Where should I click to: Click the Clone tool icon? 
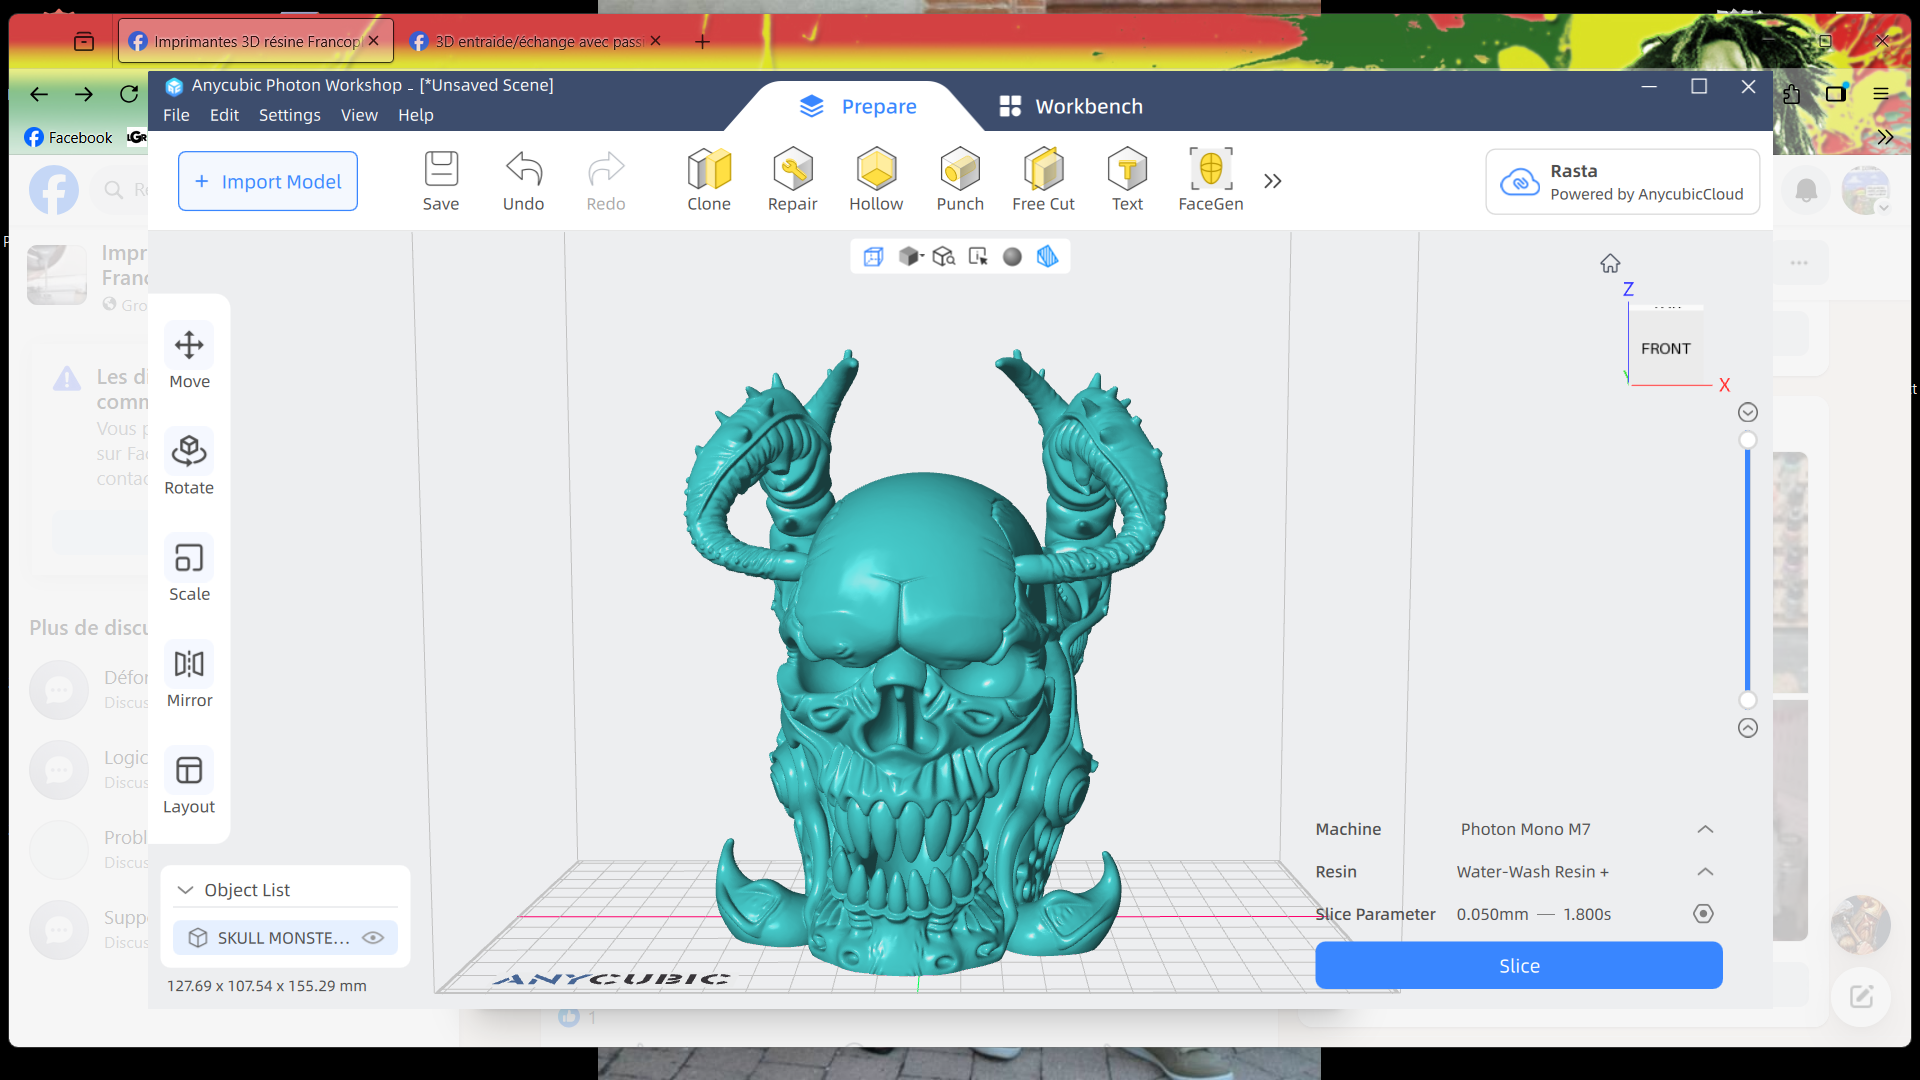pyautogui.click(x=708, y=180)
